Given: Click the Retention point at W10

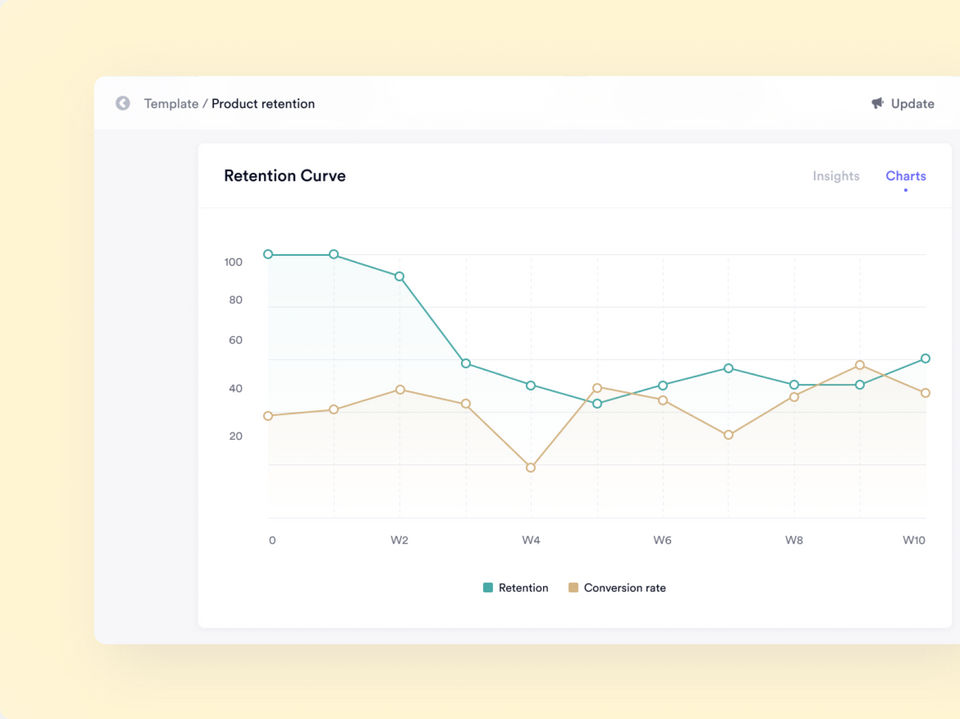Looking at the screenshot, I should (x=925, y=358).
